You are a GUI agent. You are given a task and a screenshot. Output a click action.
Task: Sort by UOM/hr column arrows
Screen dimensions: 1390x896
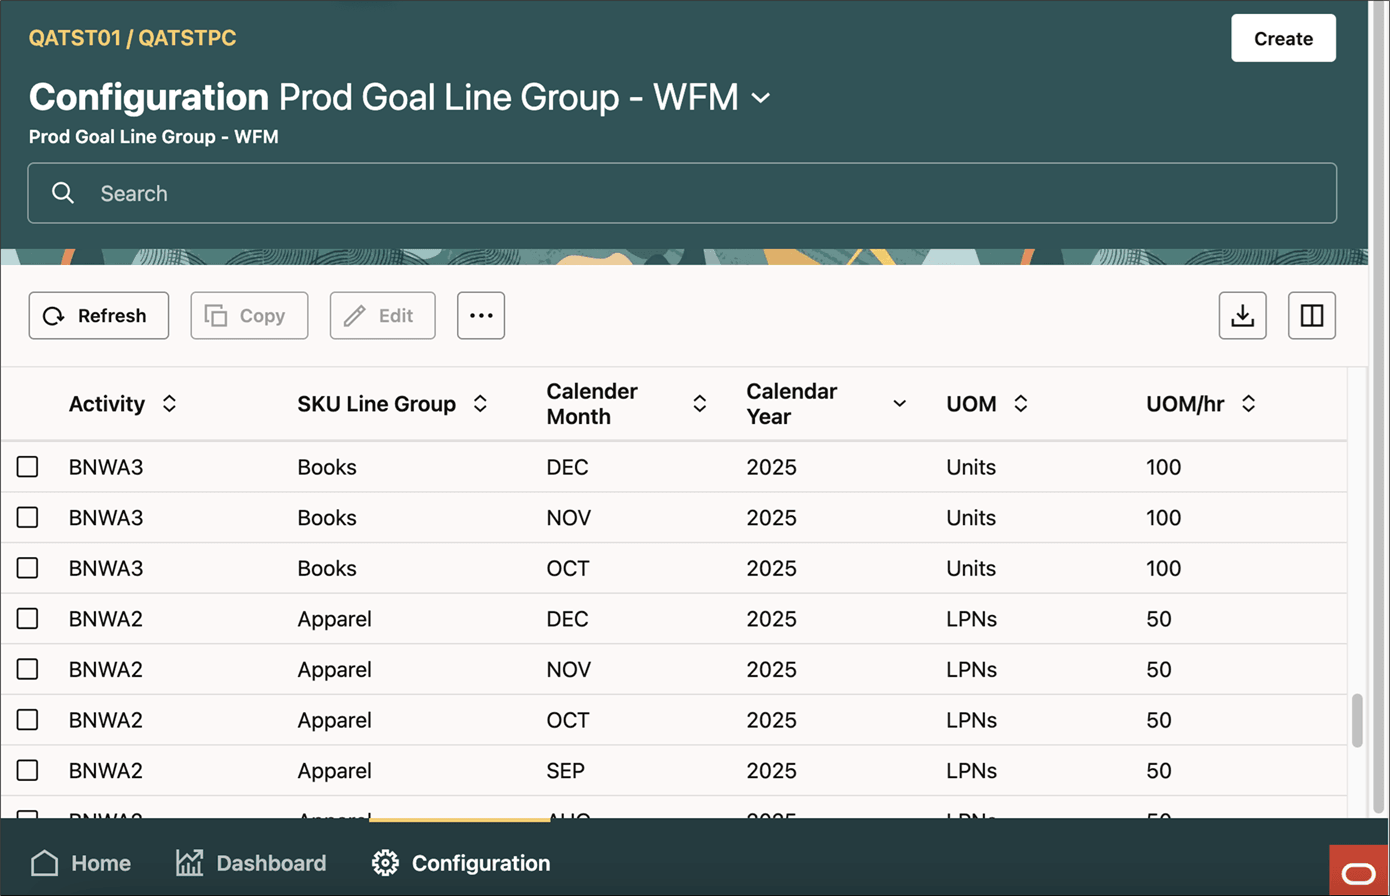pos(1248,404)
